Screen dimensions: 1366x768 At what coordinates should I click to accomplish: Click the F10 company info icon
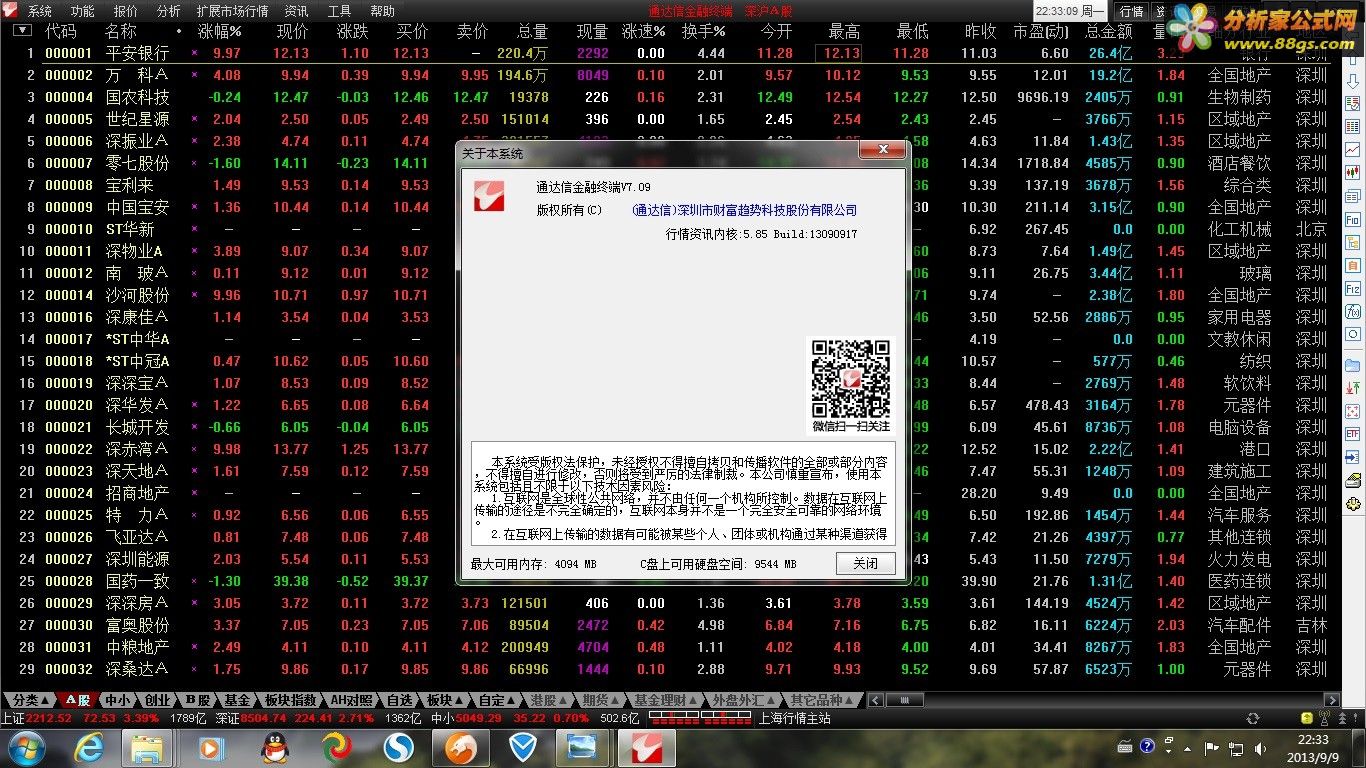point(1353,219)
